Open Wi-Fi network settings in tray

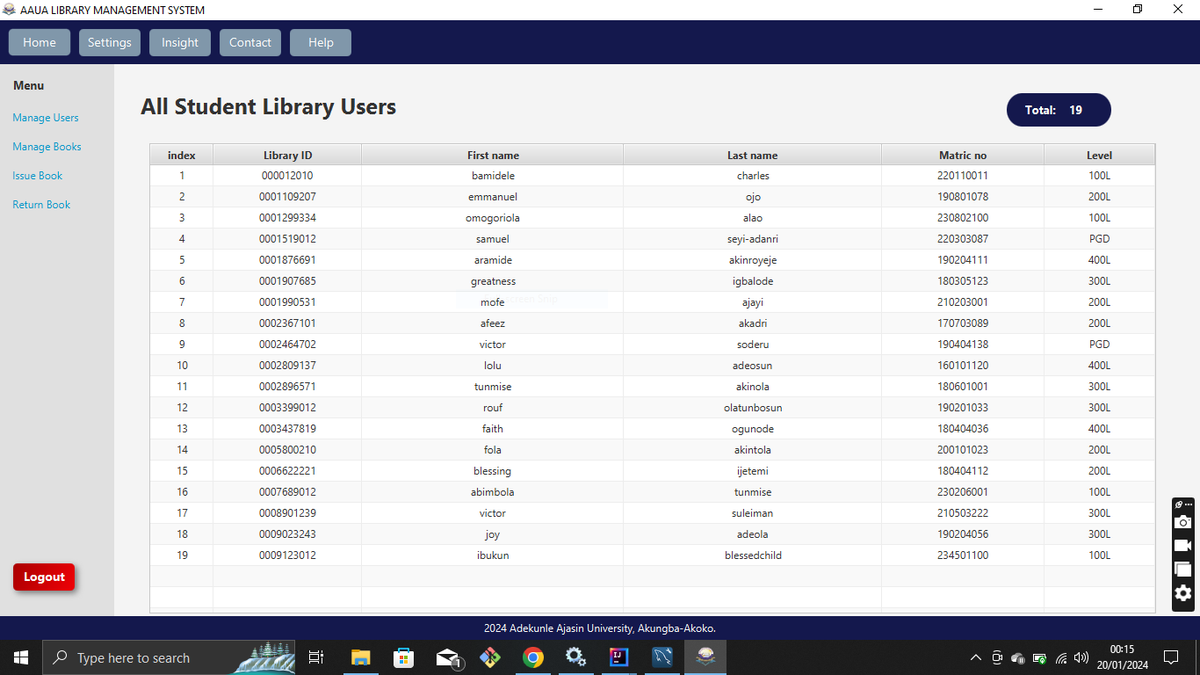[x=1061, y=658]
